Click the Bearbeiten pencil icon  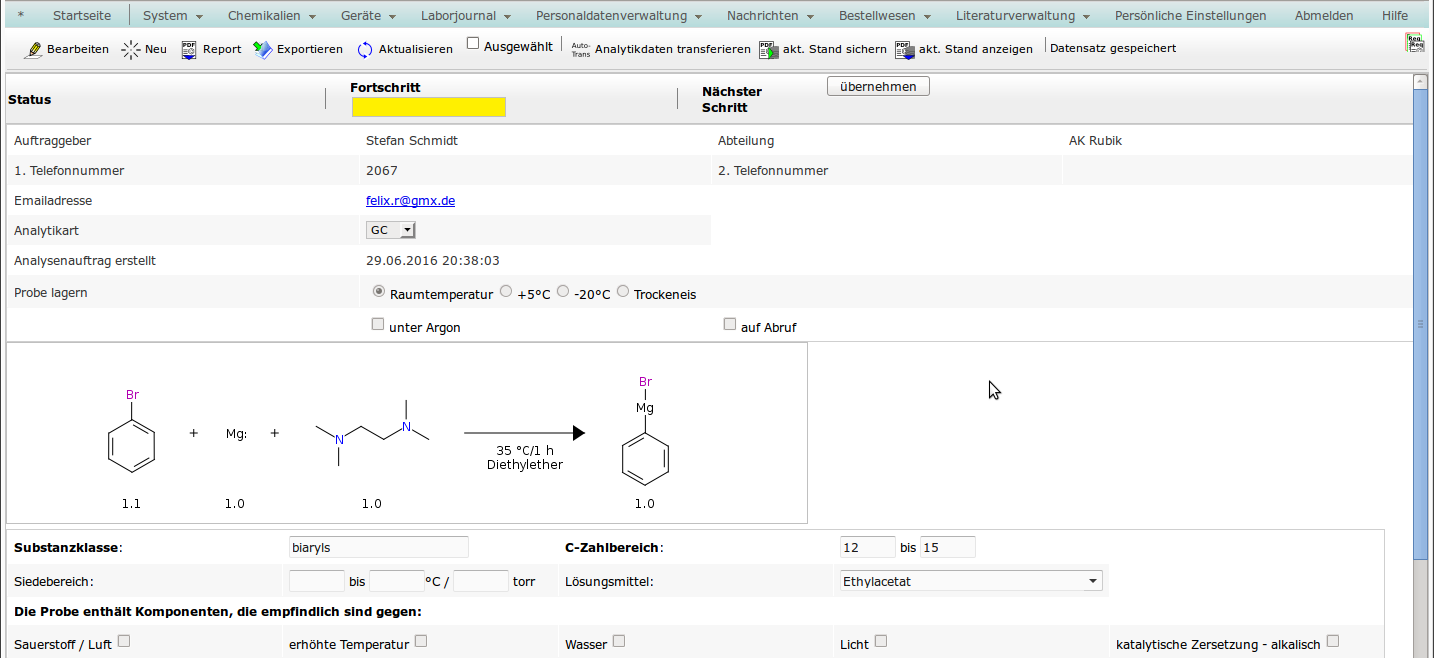(33, 49)
